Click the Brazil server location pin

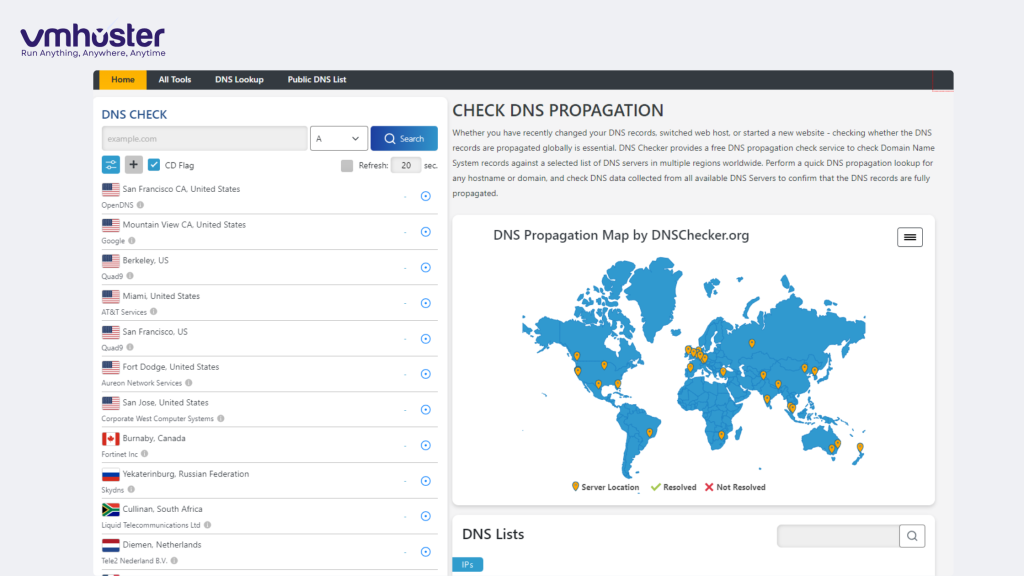point(649,433)
